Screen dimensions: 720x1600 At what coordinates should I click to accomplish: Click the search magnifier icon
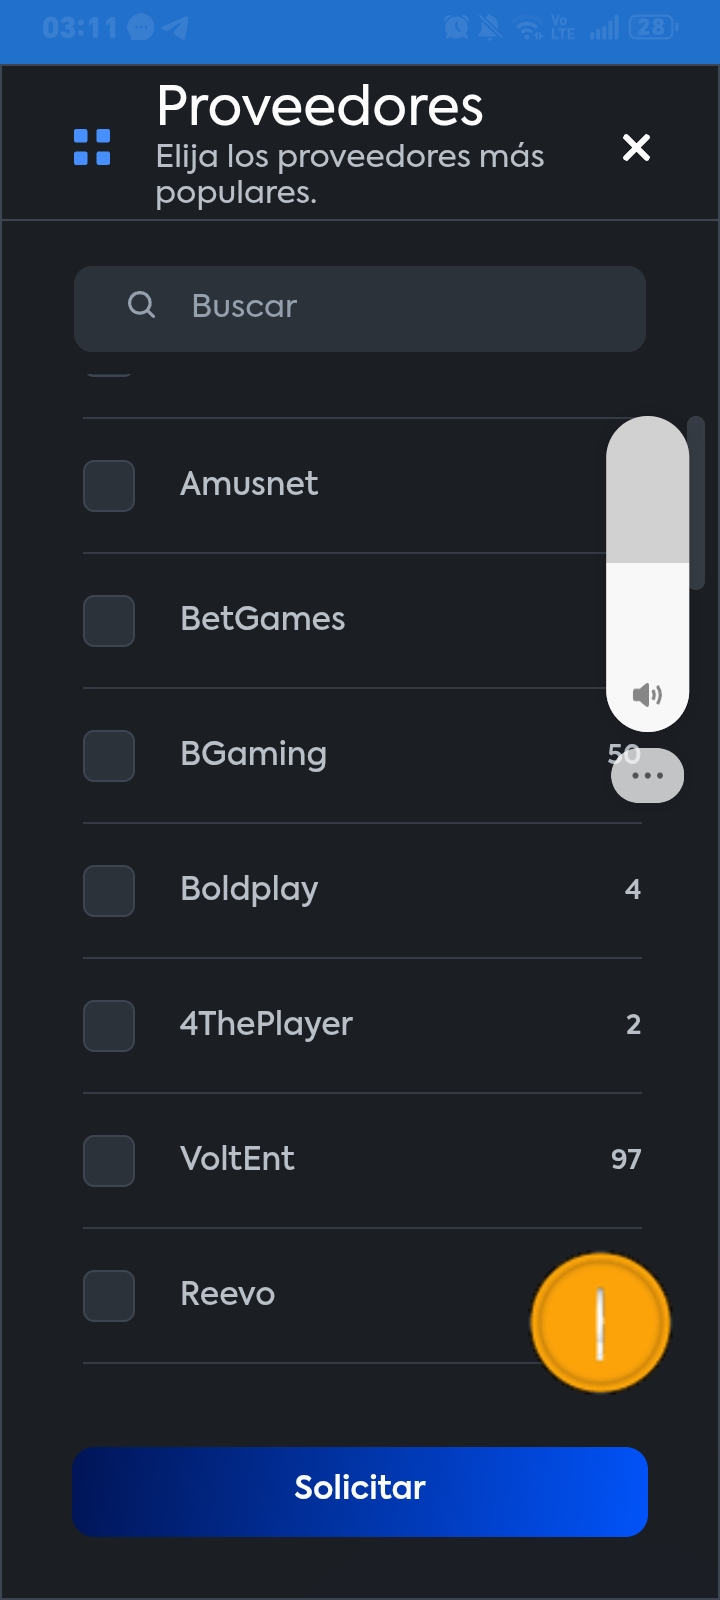coord(142,305)
